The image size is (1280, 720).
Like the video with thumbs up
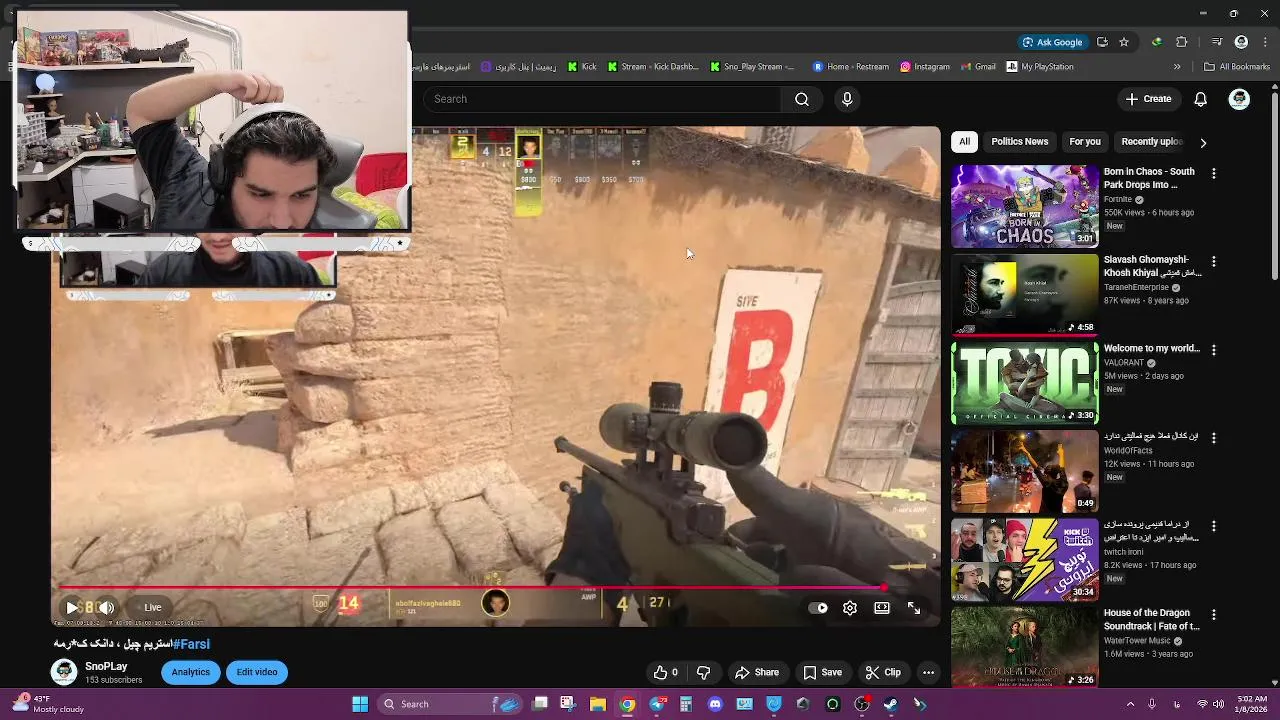pyautogui.click(x=666, y=673)
